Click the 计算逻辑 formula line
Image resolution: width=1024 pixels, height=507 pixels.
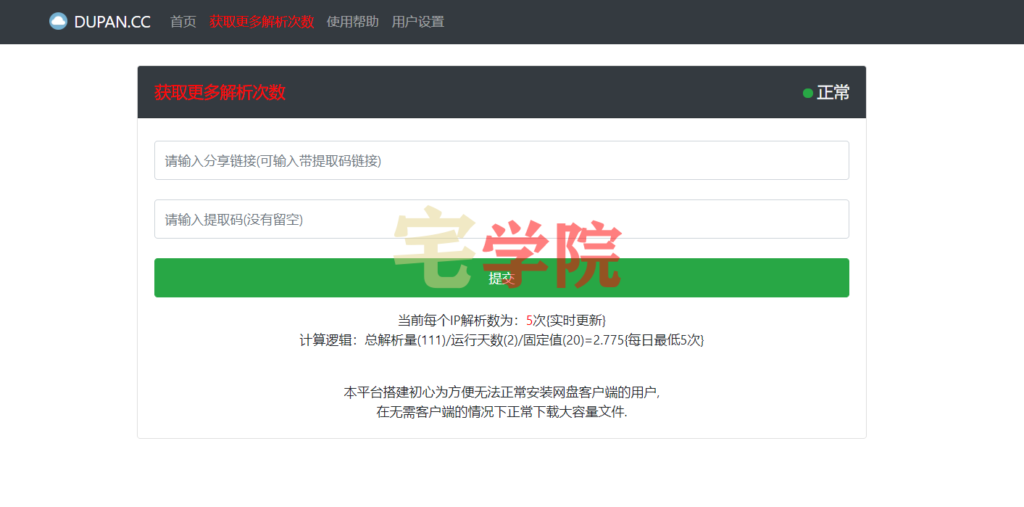[x=501, y=340]
